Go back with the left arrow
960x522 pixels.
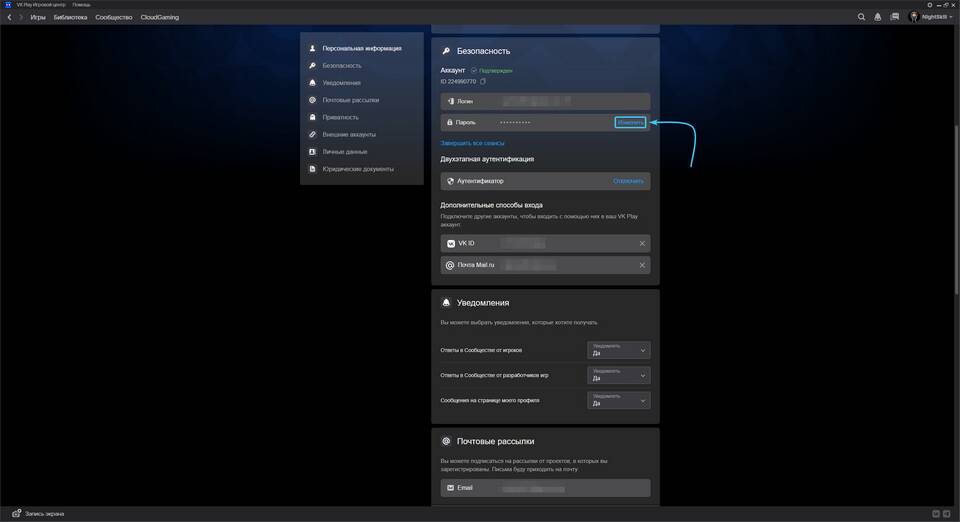click(x=9, y=17)
